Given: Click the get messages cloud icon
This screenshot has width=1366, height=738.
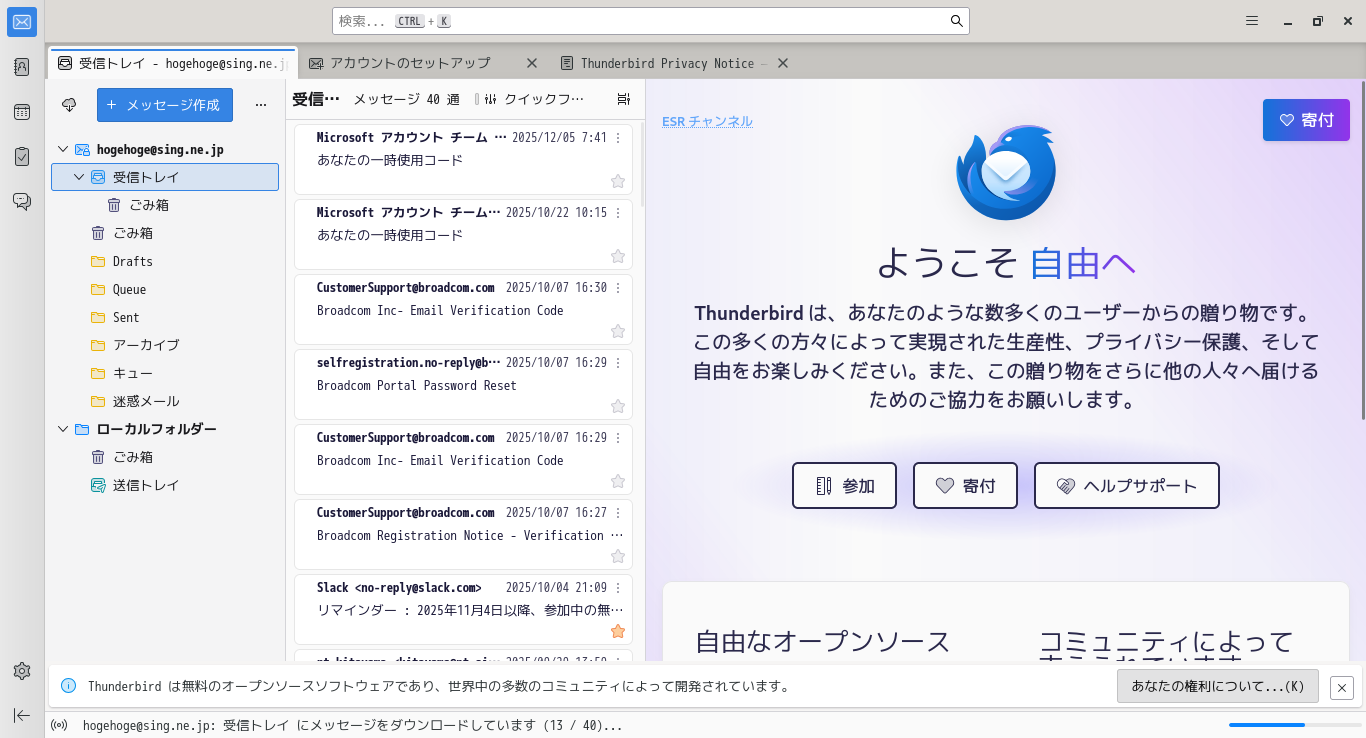Looking at the screenshot, I should [69, 105].
